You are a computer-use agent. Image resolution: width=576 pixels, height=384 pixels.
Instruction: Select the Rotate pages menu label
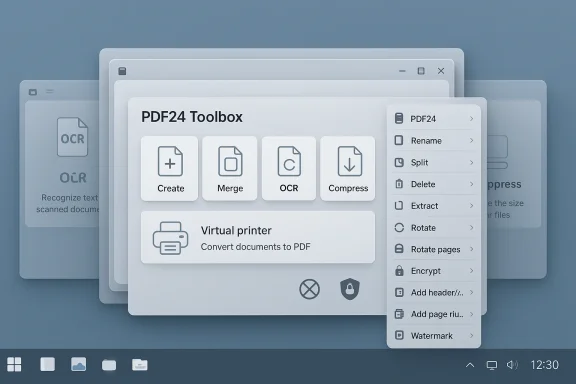[x=435, y=250]
